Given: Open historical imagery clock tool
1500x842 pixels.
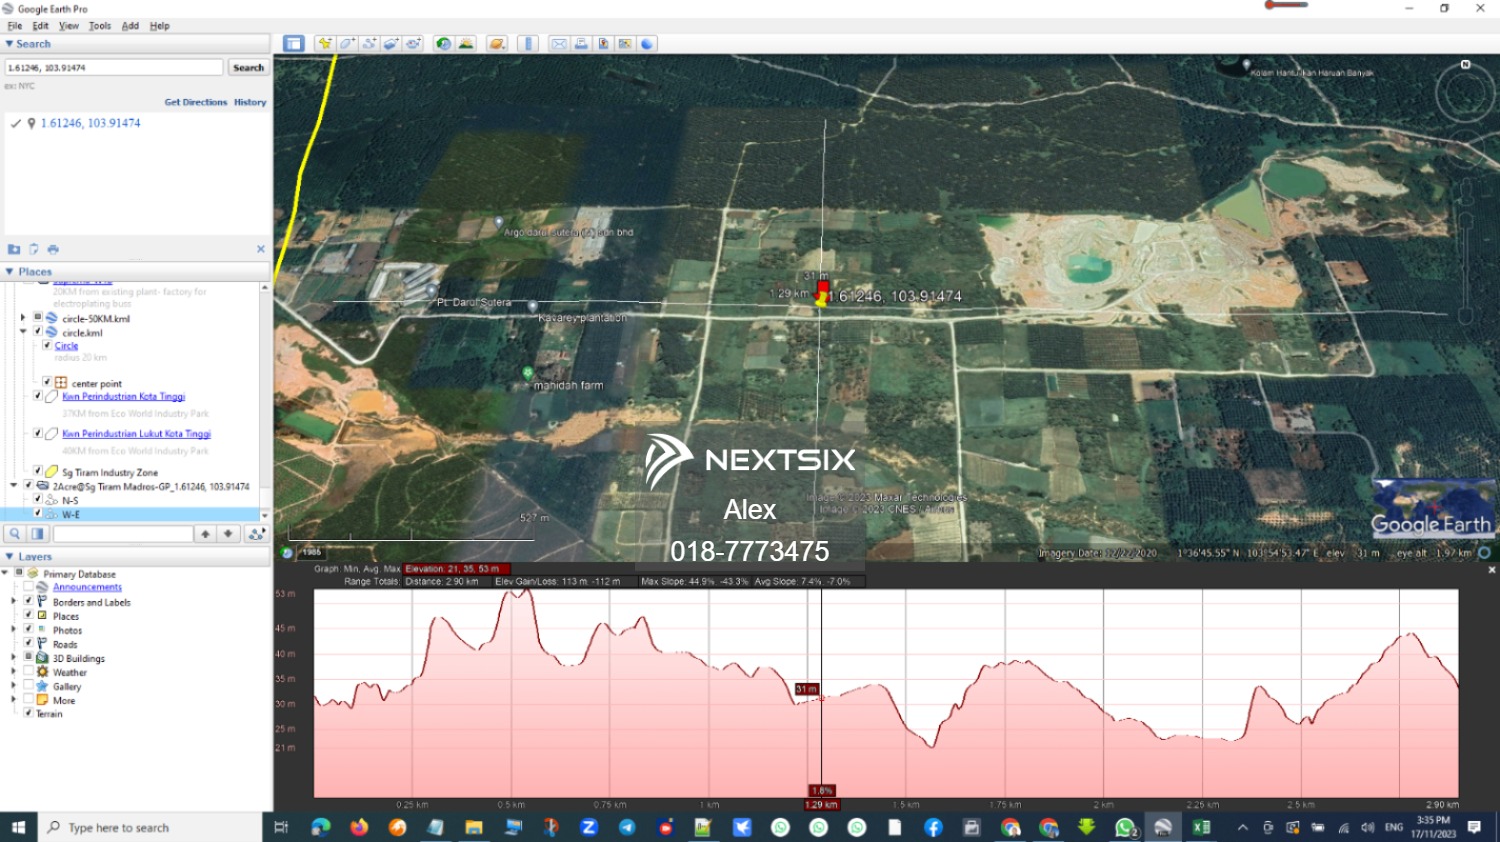Looking at the screenshot, I should click(x=443, y=44).
